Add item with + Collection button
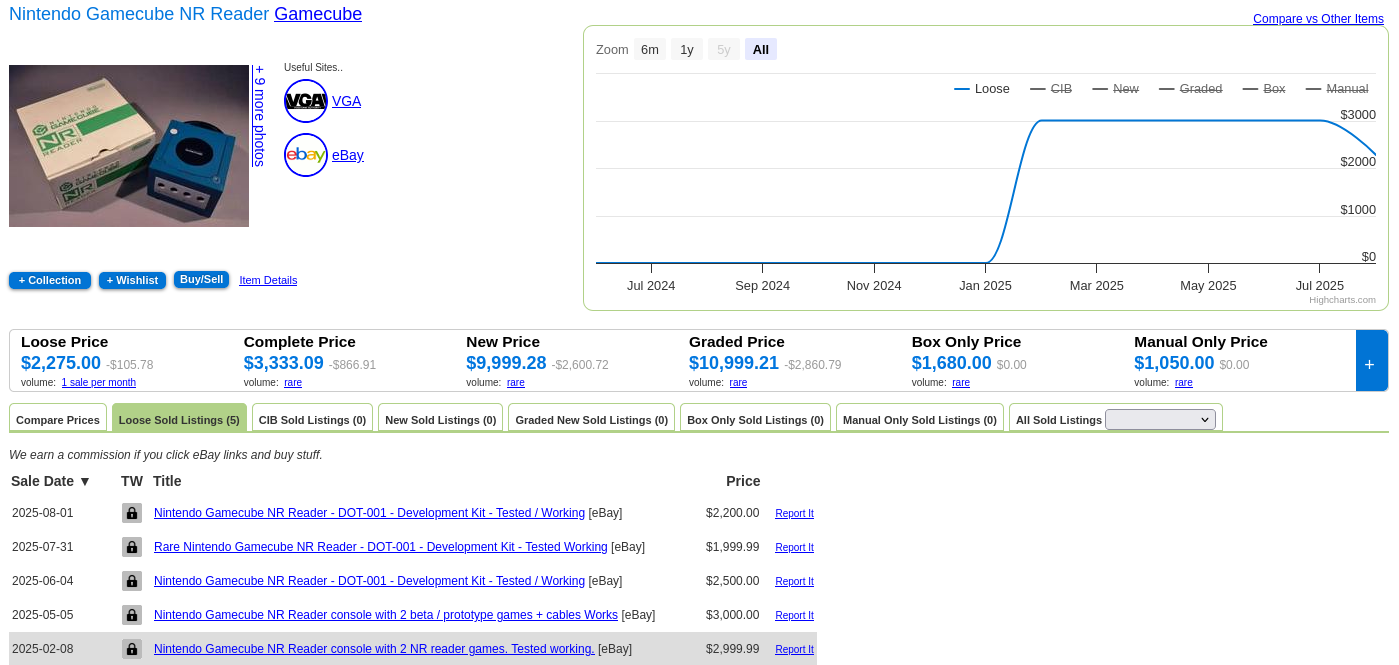The width and height of the screenshot is (1399, 665). pyautogui.click(x=50, y=280)
